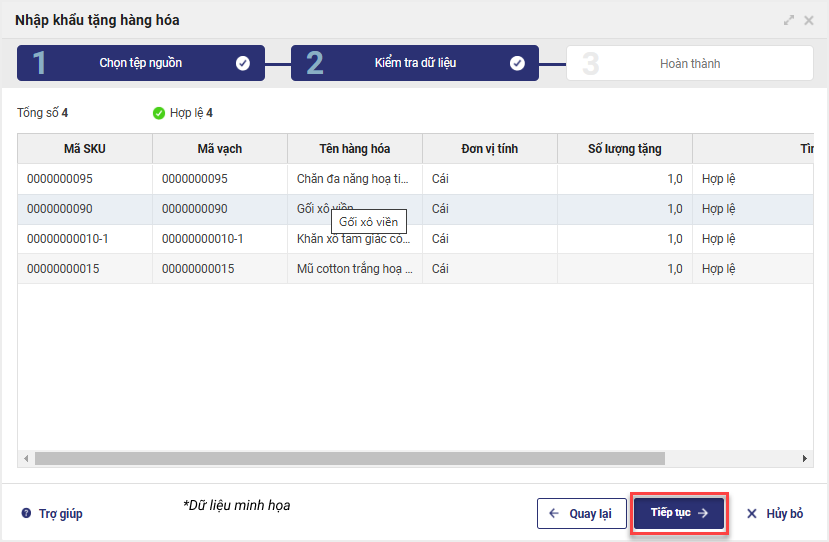Click product name Chăn đa năng hoạ ti...

click(353, 179)
